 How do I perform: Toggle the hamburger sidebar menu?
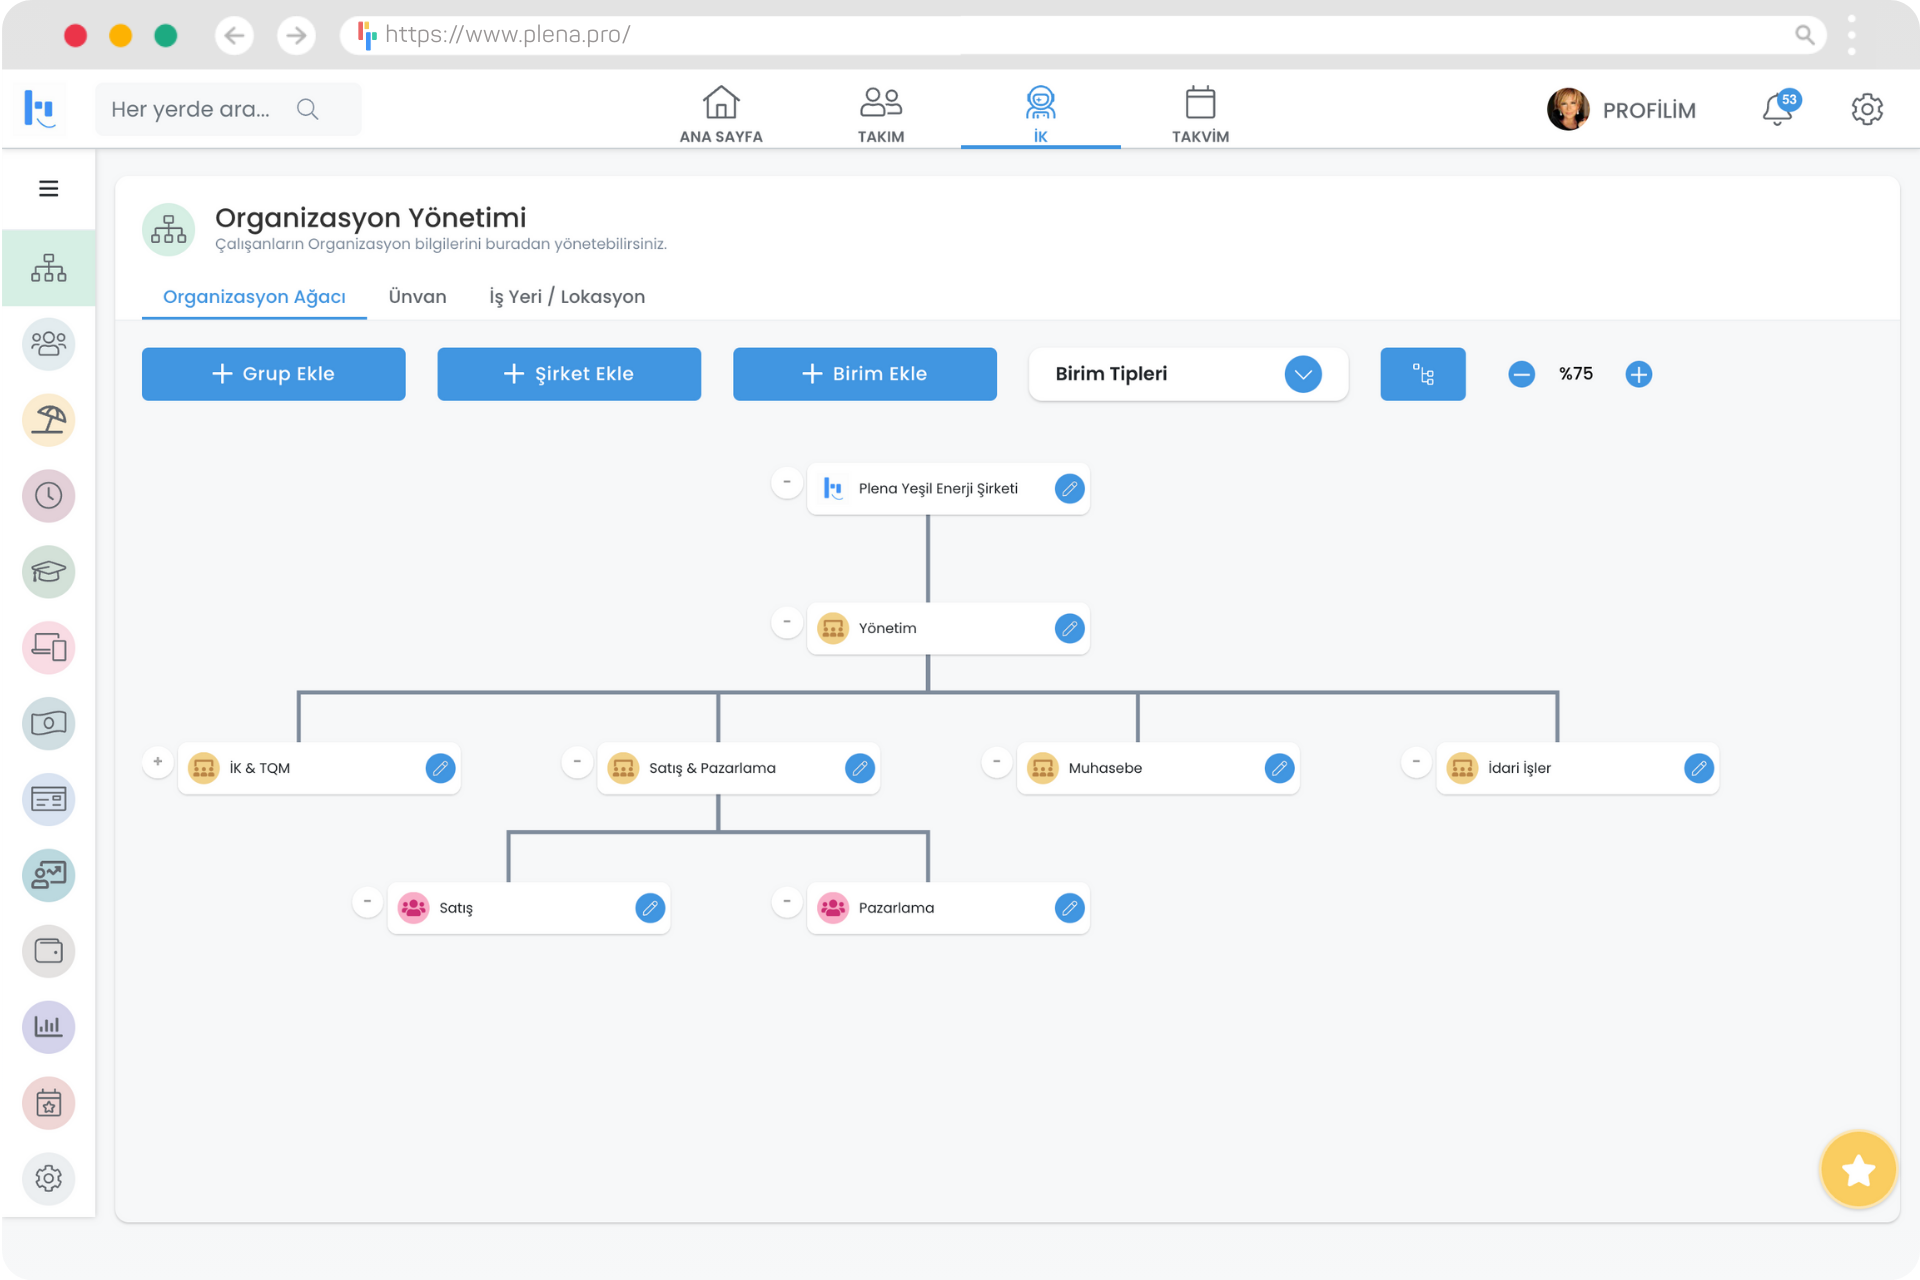[48, 189]
